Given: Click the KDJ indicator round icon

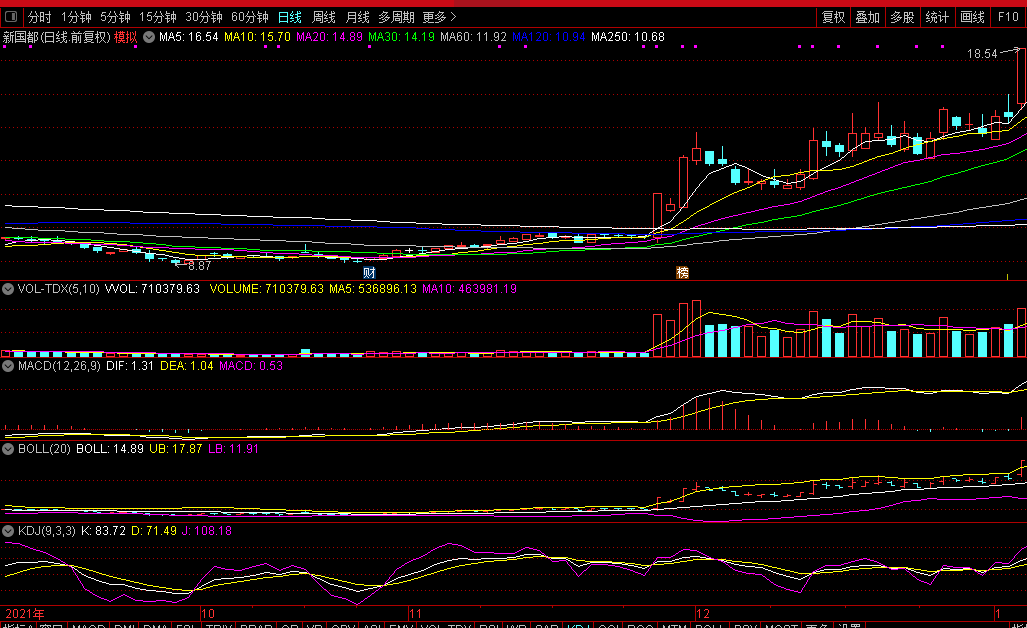Looking at the screenshot, I should point(8,531).
